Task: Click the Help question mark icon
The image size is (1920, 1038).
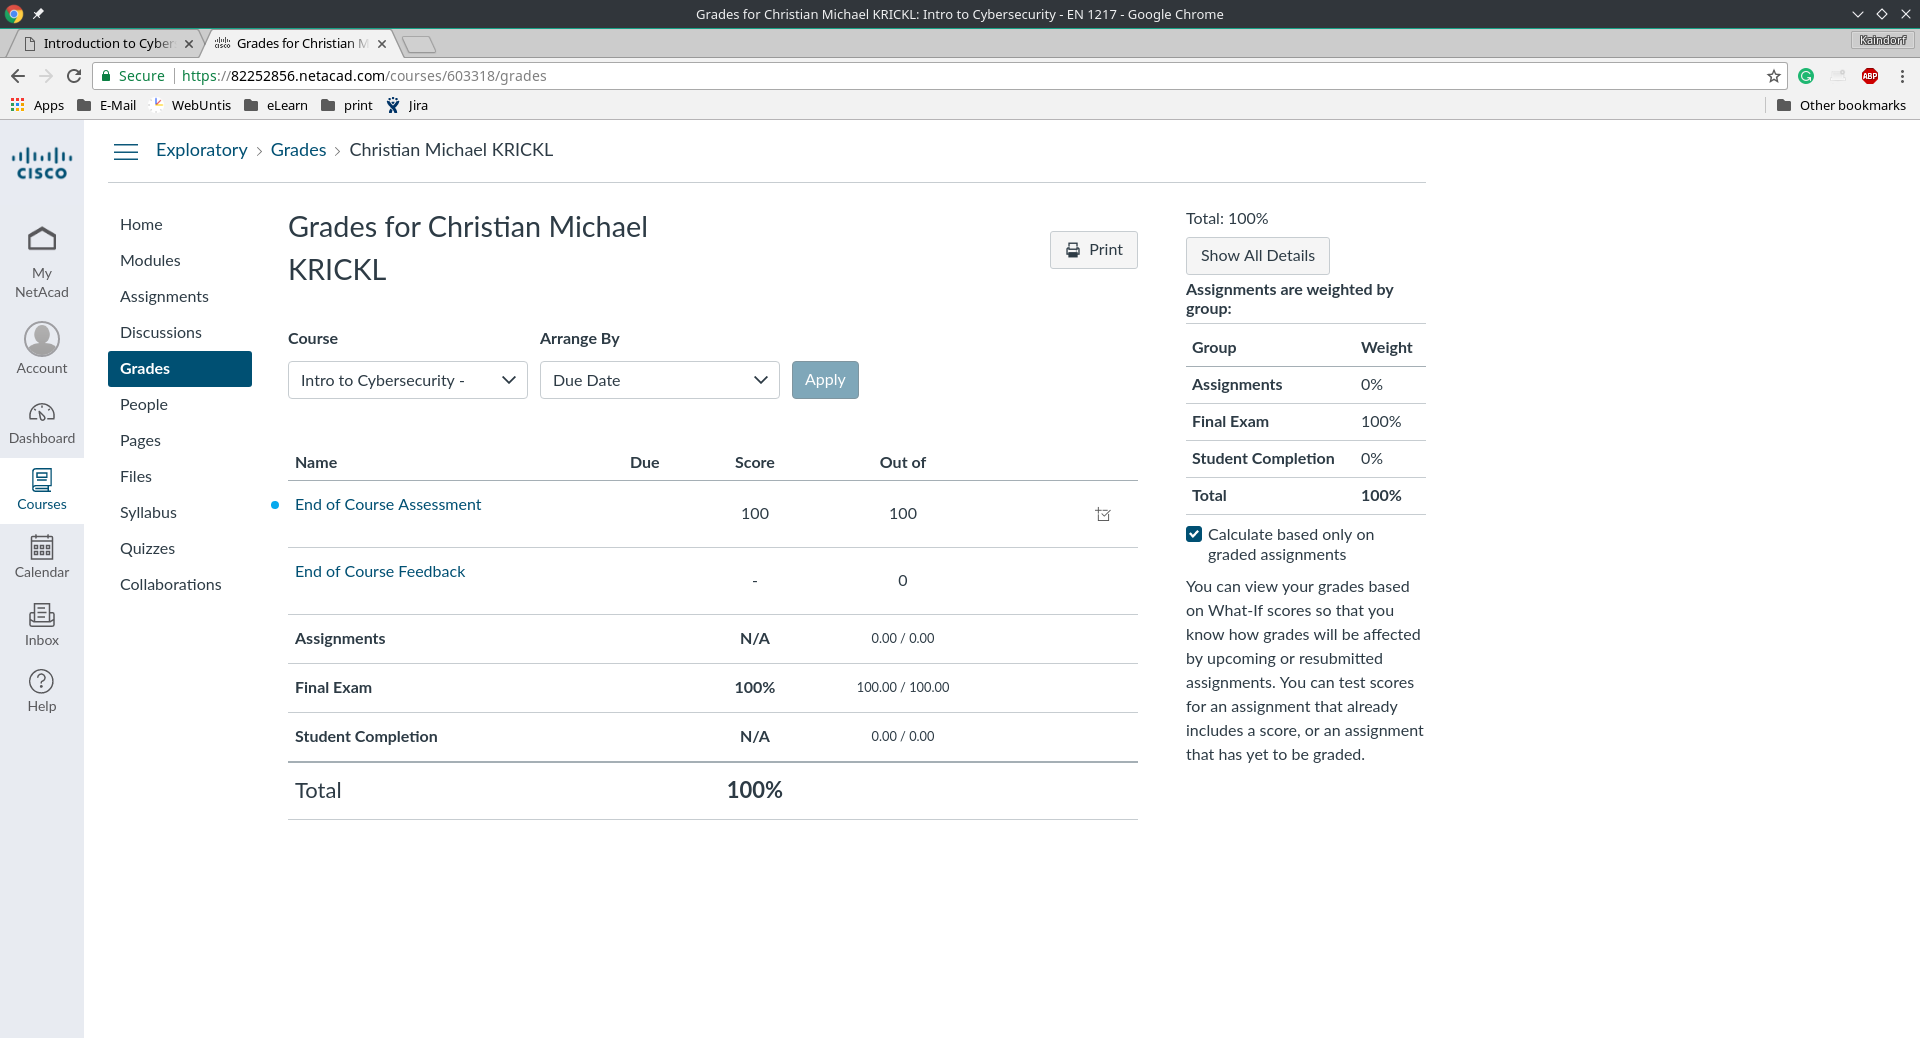Action: 42,682
